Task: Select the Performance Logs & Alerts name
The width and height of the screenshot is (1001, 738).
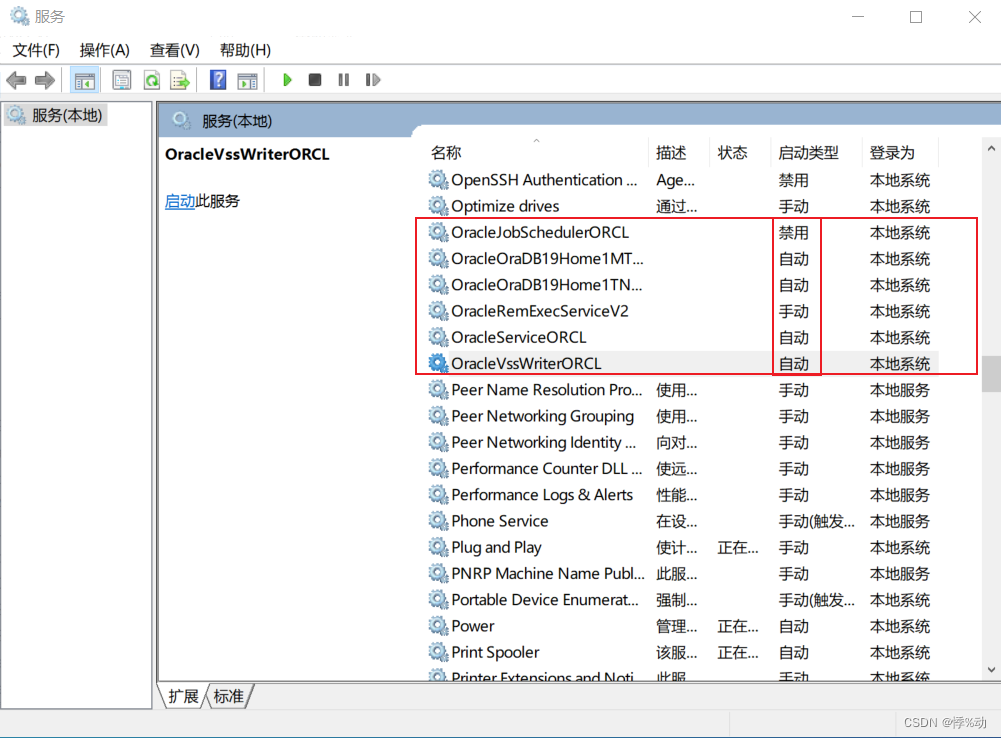Action: click(542, 495)
